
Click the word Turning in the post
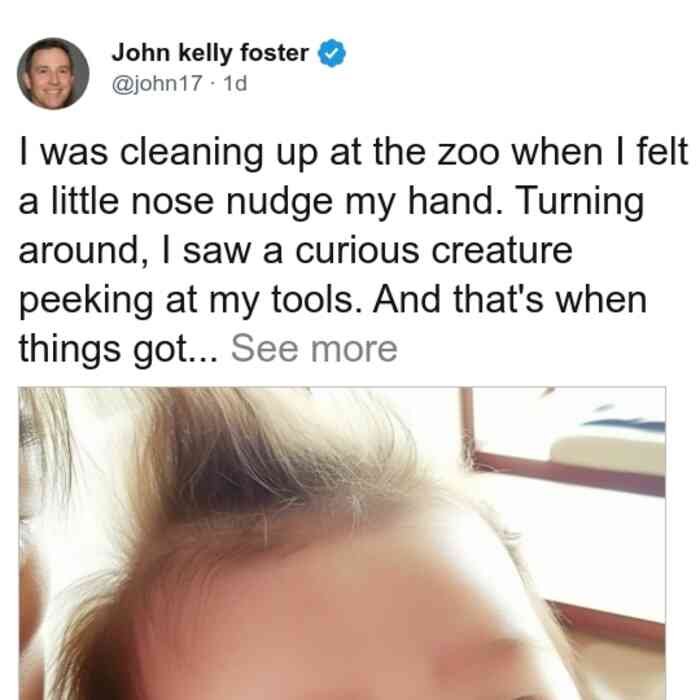coord(580,202)
